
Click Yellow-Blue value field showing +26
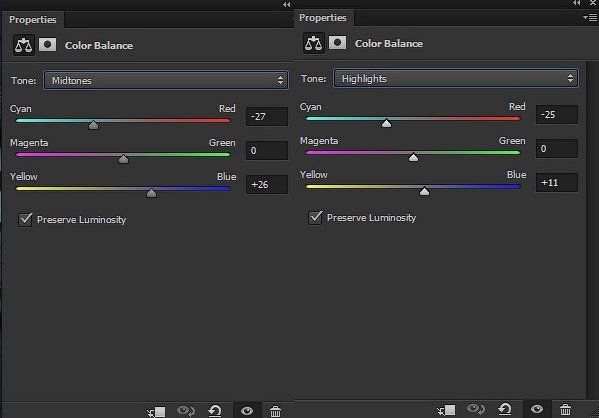click(267, 184)
